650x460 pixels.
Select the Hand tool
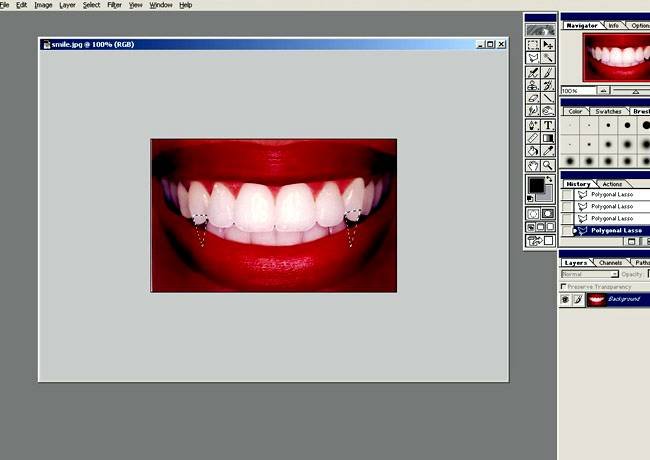click(533, 164)
